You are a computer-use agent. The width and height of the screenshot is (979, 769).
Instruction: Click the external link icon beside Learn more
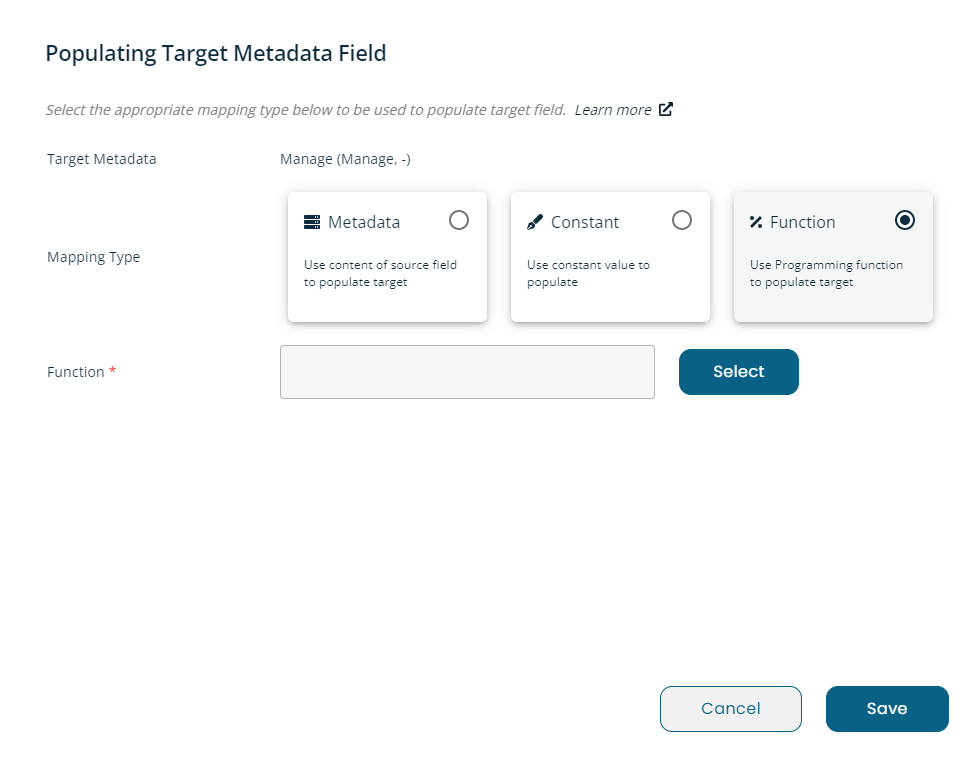pos(666,109)
